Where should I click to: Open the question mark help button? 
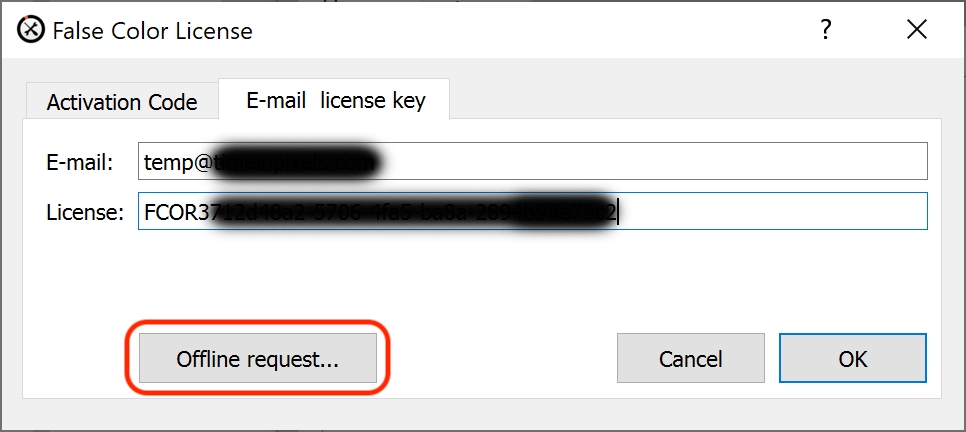point(826,30)
